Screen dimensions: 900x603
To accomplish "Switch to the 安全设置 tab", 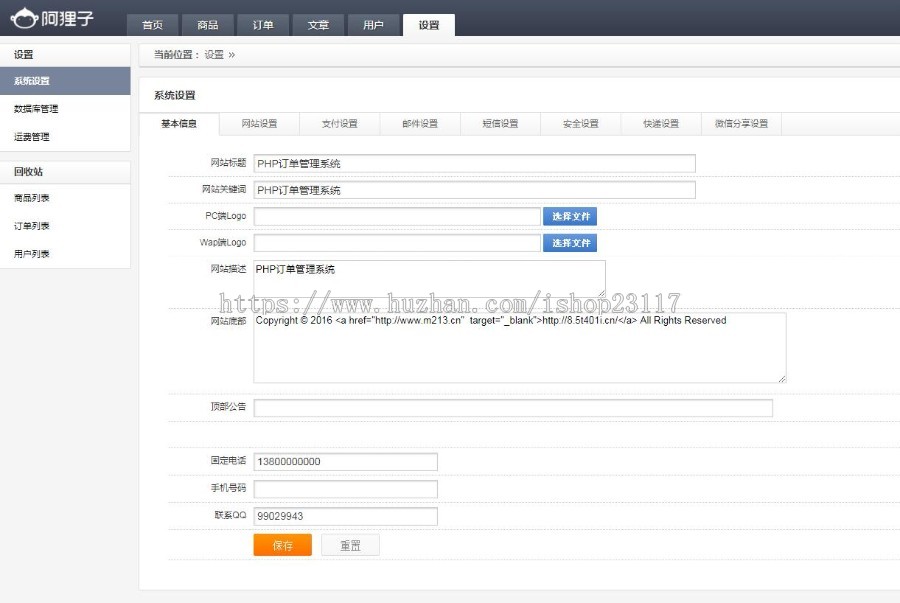I will pyautogui.click(x=581, y=124).
